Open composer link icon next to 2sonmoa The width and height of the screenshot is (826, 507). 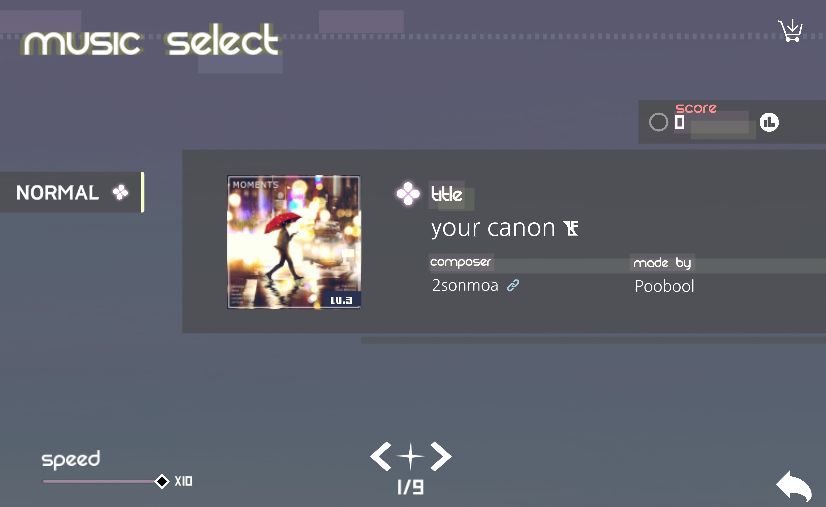(513, 285)
